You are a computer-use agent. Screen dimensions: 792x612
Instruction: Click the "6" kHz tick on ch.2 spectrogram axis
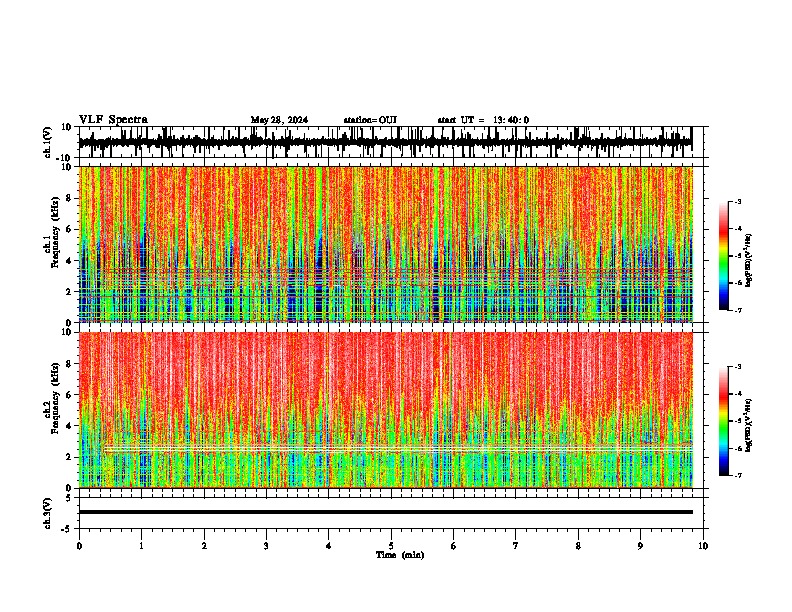(x=70, y=395)
